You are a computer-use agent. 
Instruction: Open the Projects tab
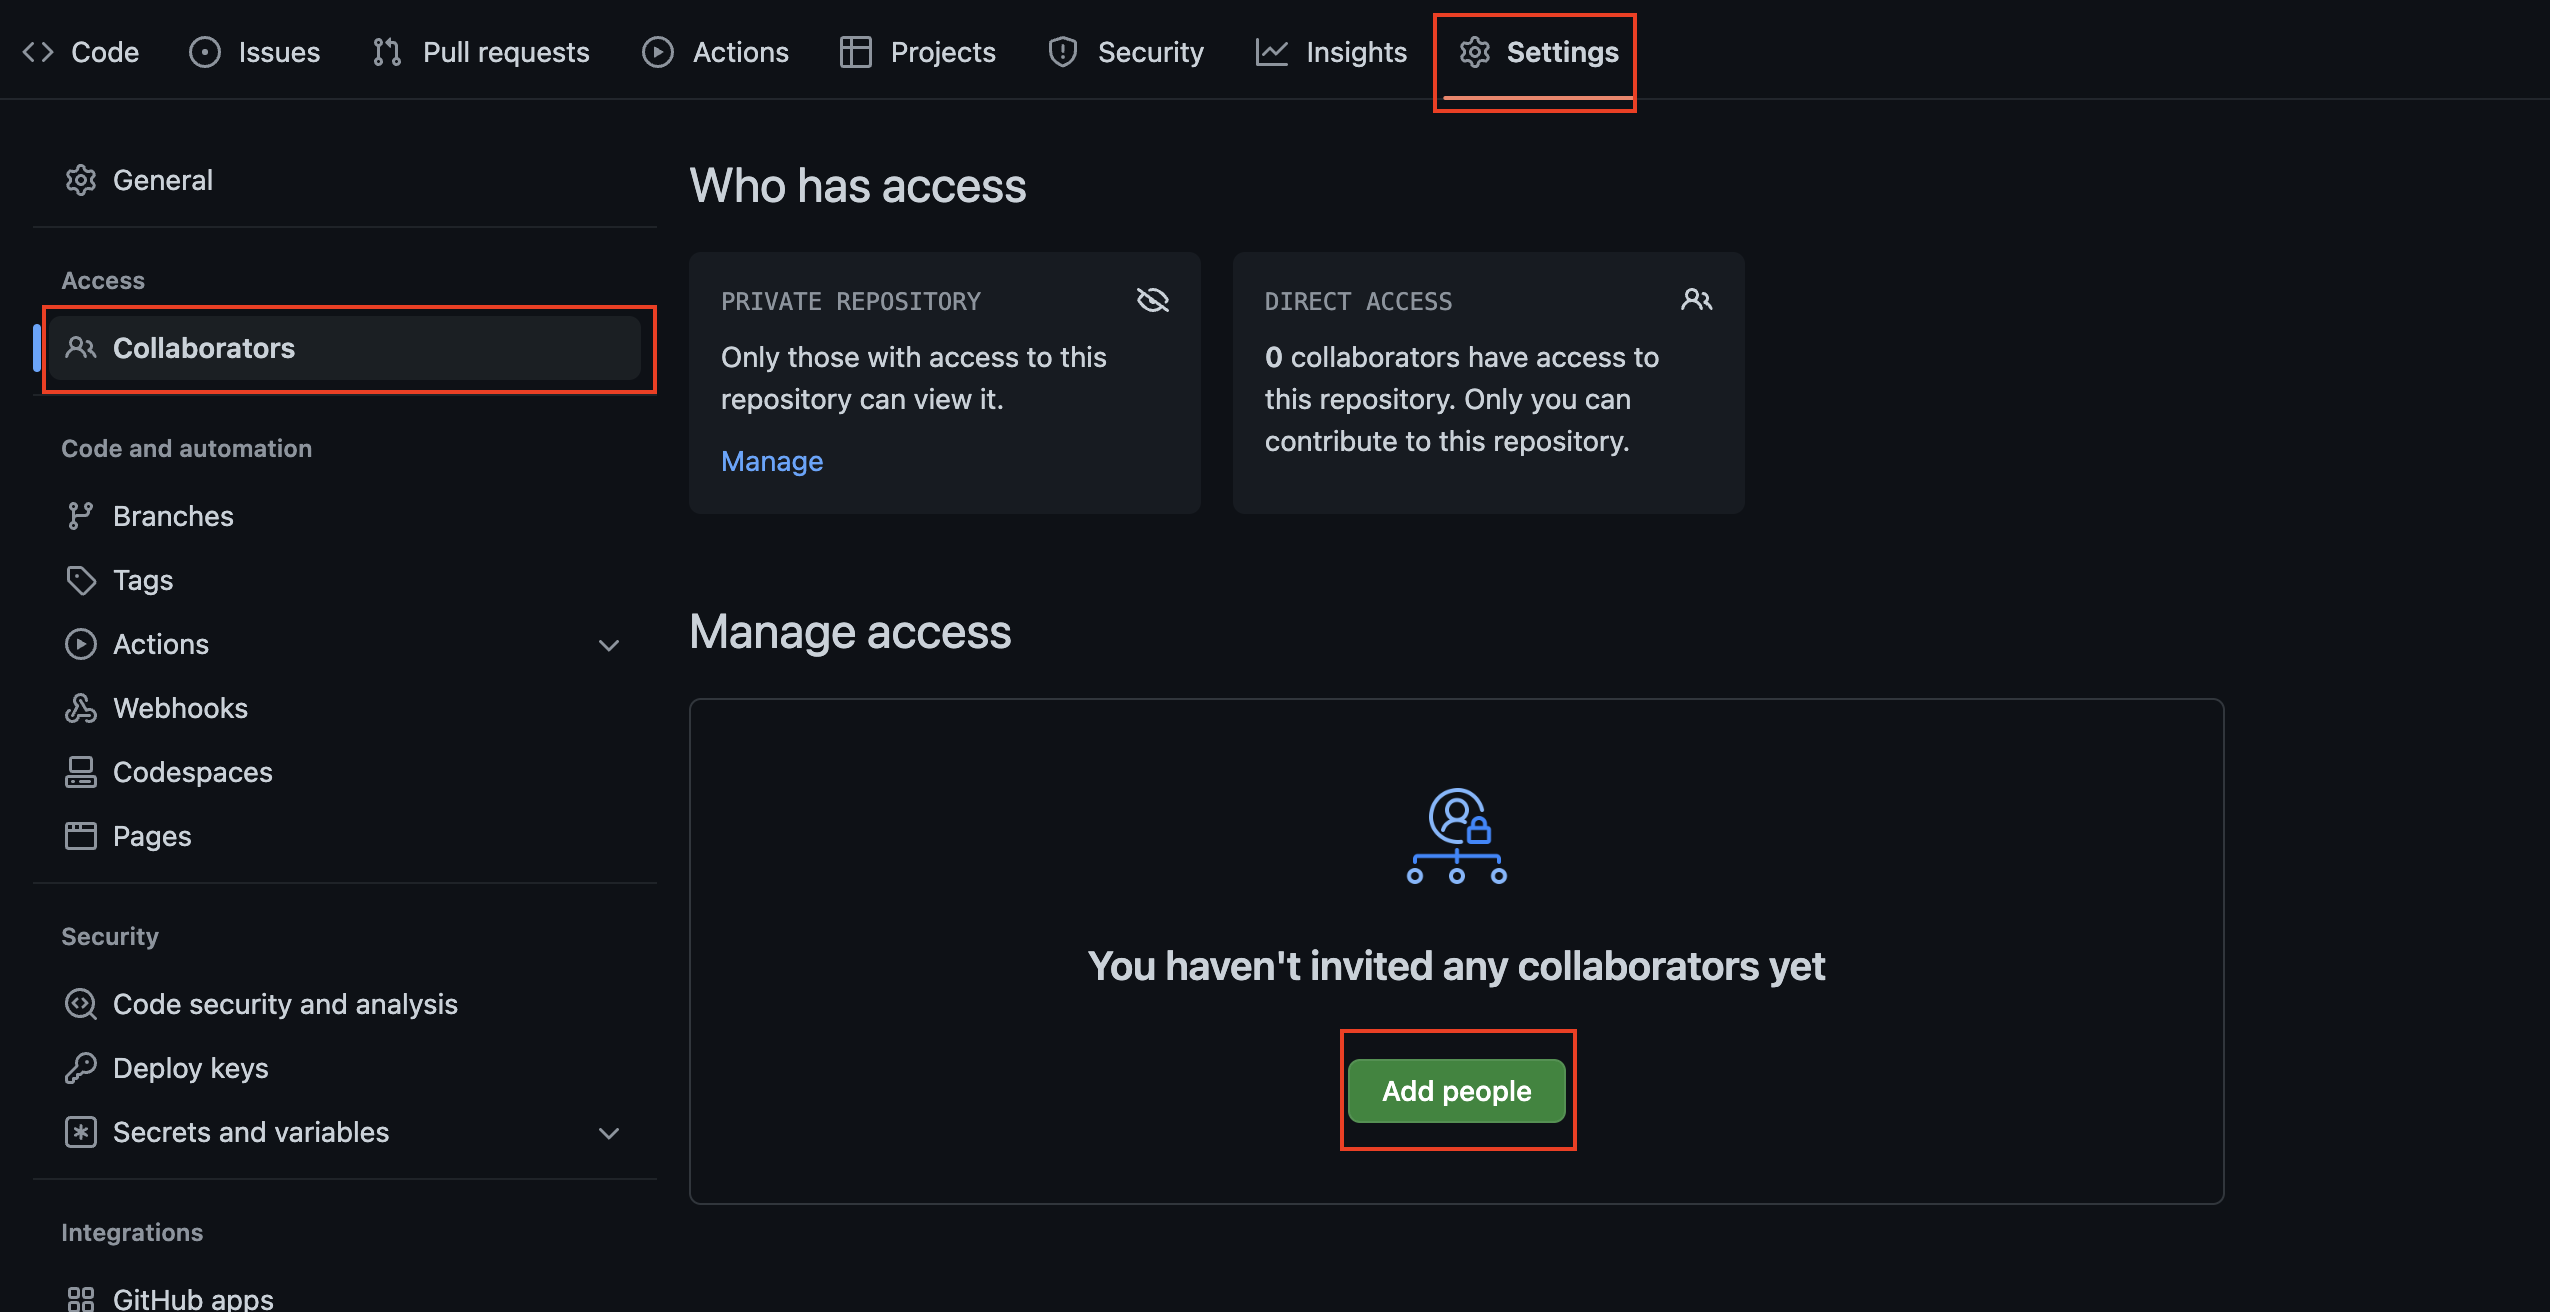pyautogui.click(x=918, y=52)
